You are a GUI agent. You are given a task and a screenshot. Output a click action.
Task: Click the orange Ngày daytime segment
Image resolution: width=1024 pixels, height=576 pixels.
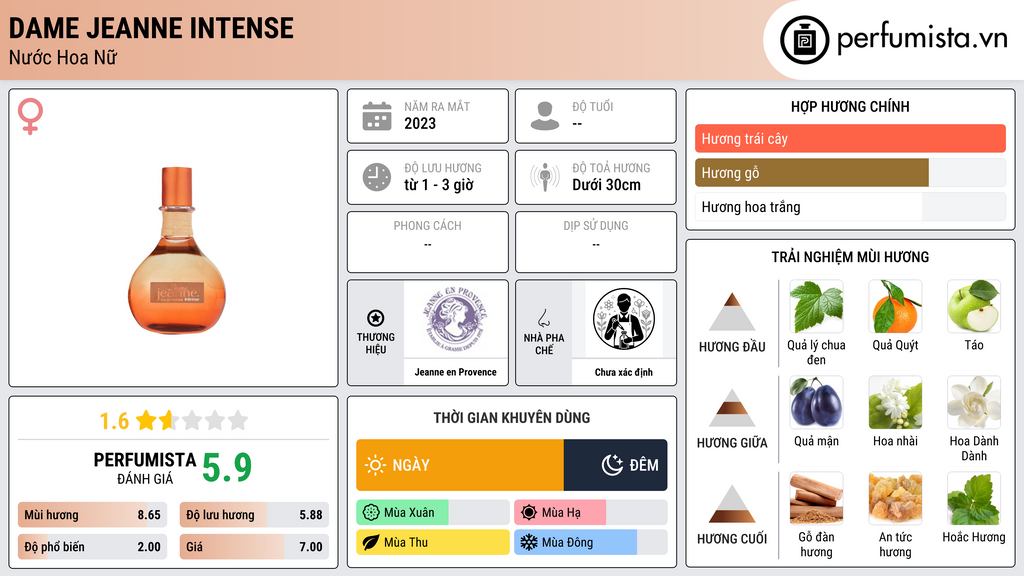point(460,465)
